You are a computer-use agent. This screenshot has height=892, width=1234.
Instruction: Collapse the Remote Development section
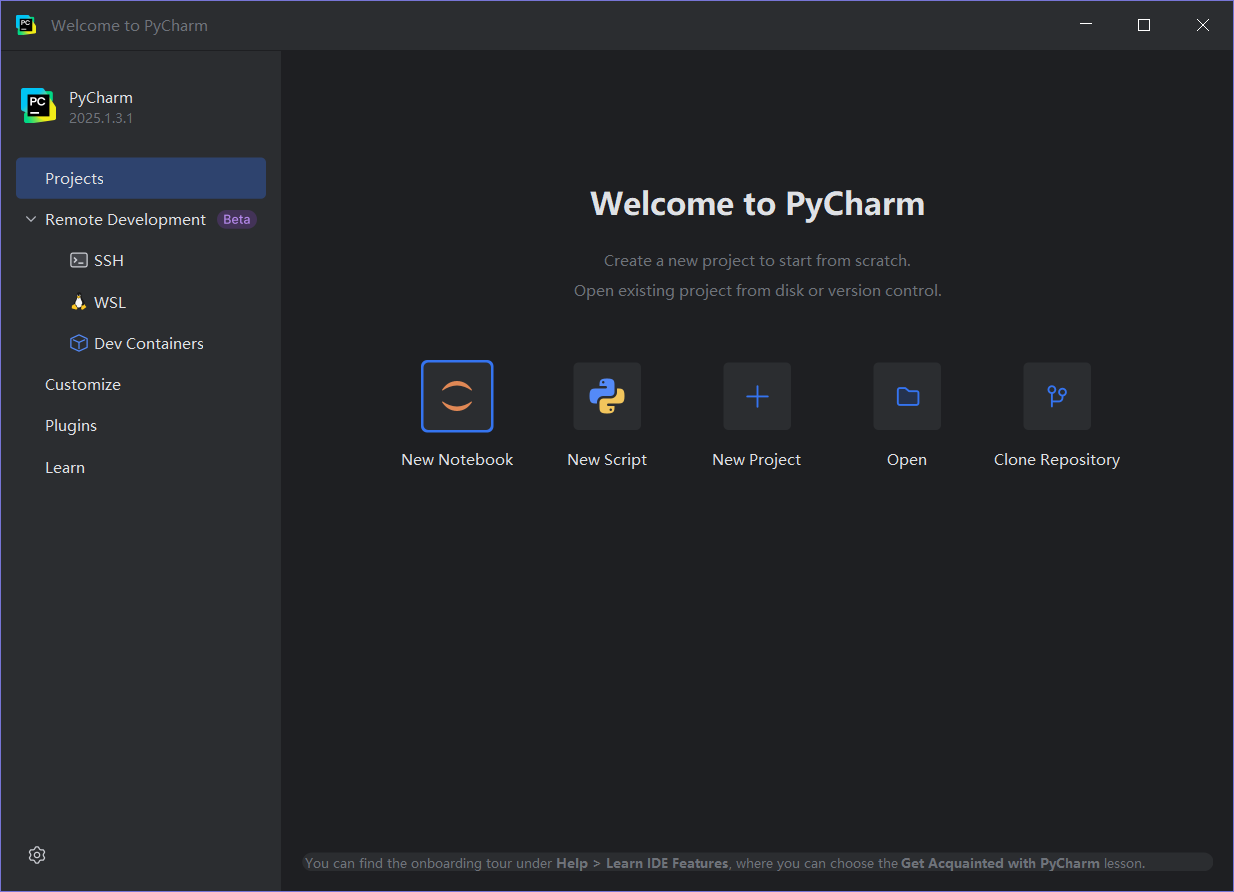coord(31,219)
